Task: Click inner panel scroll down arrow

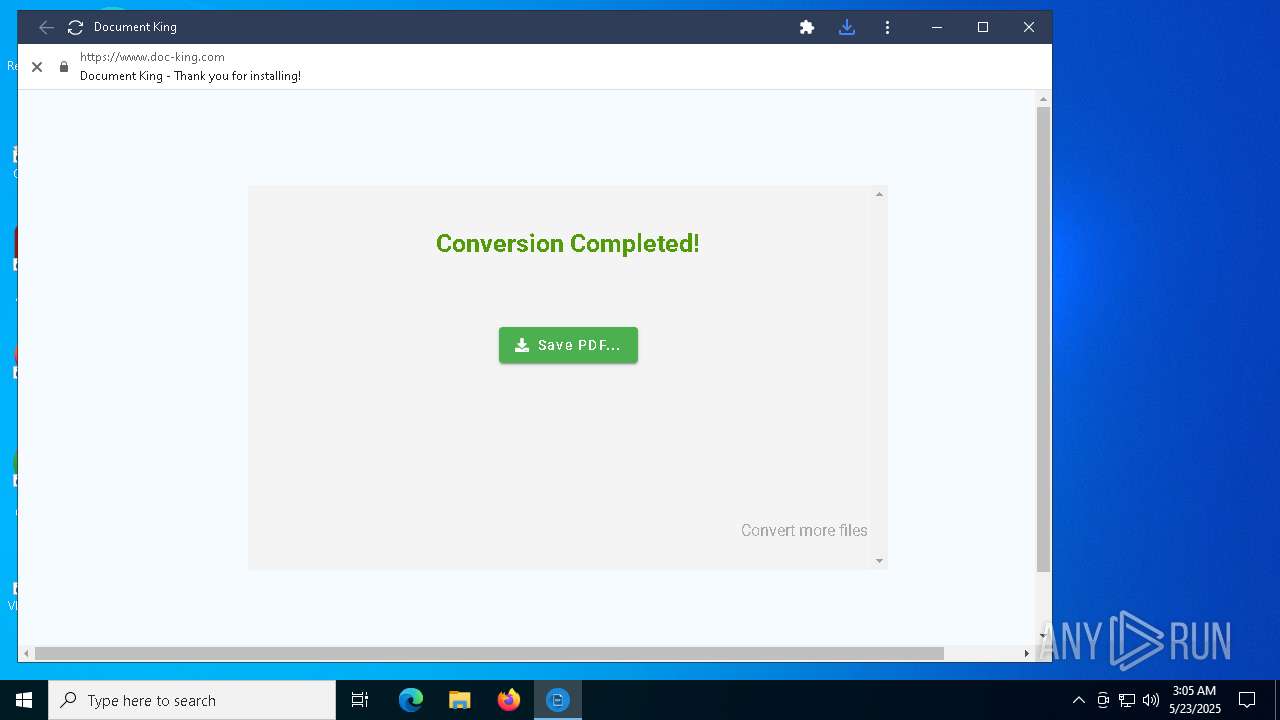Action: 879,561
